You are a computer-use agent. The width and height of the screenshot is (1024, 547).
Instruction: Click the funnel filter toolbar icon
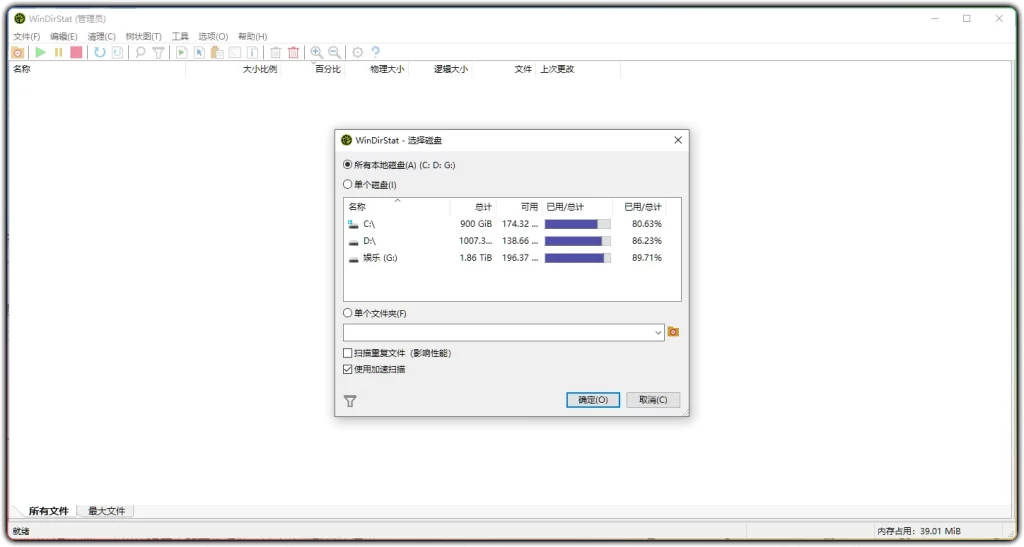coord(159,52)
